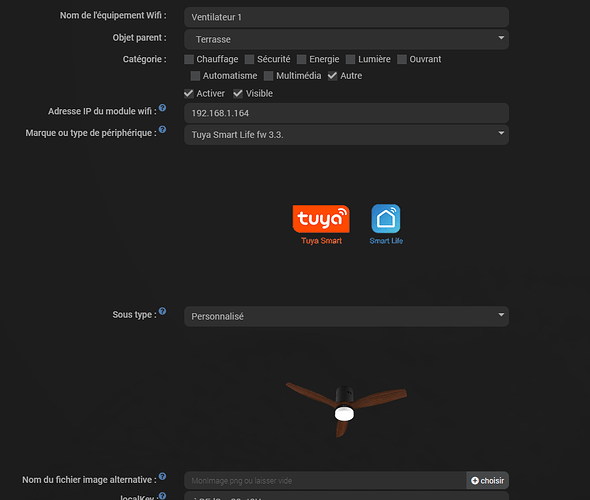The width and height of the screenshot is (590, 500).
Task: Click the Tuya Smart logo
Action: pyautogui.click(x=321, y=219)
